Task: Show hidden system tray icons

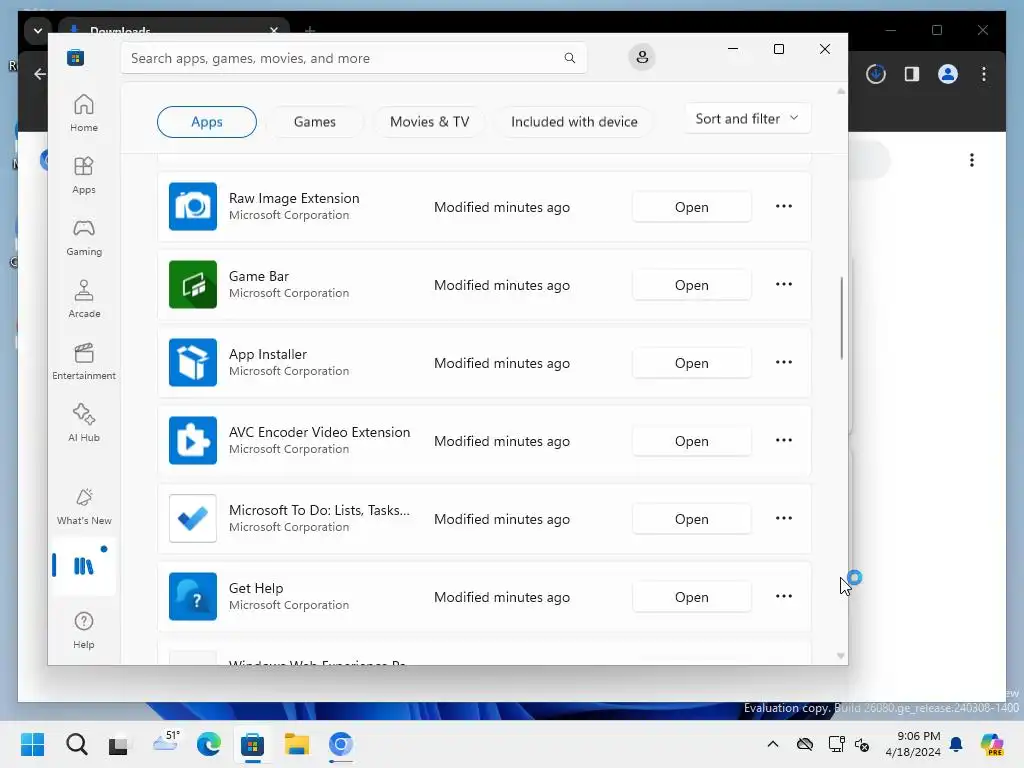Action: 773,744
